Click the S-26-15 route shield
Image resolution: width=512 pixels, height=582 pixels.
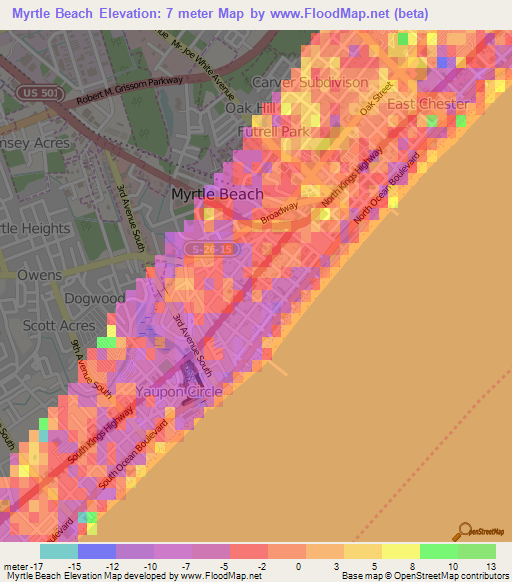pos(212,249)
